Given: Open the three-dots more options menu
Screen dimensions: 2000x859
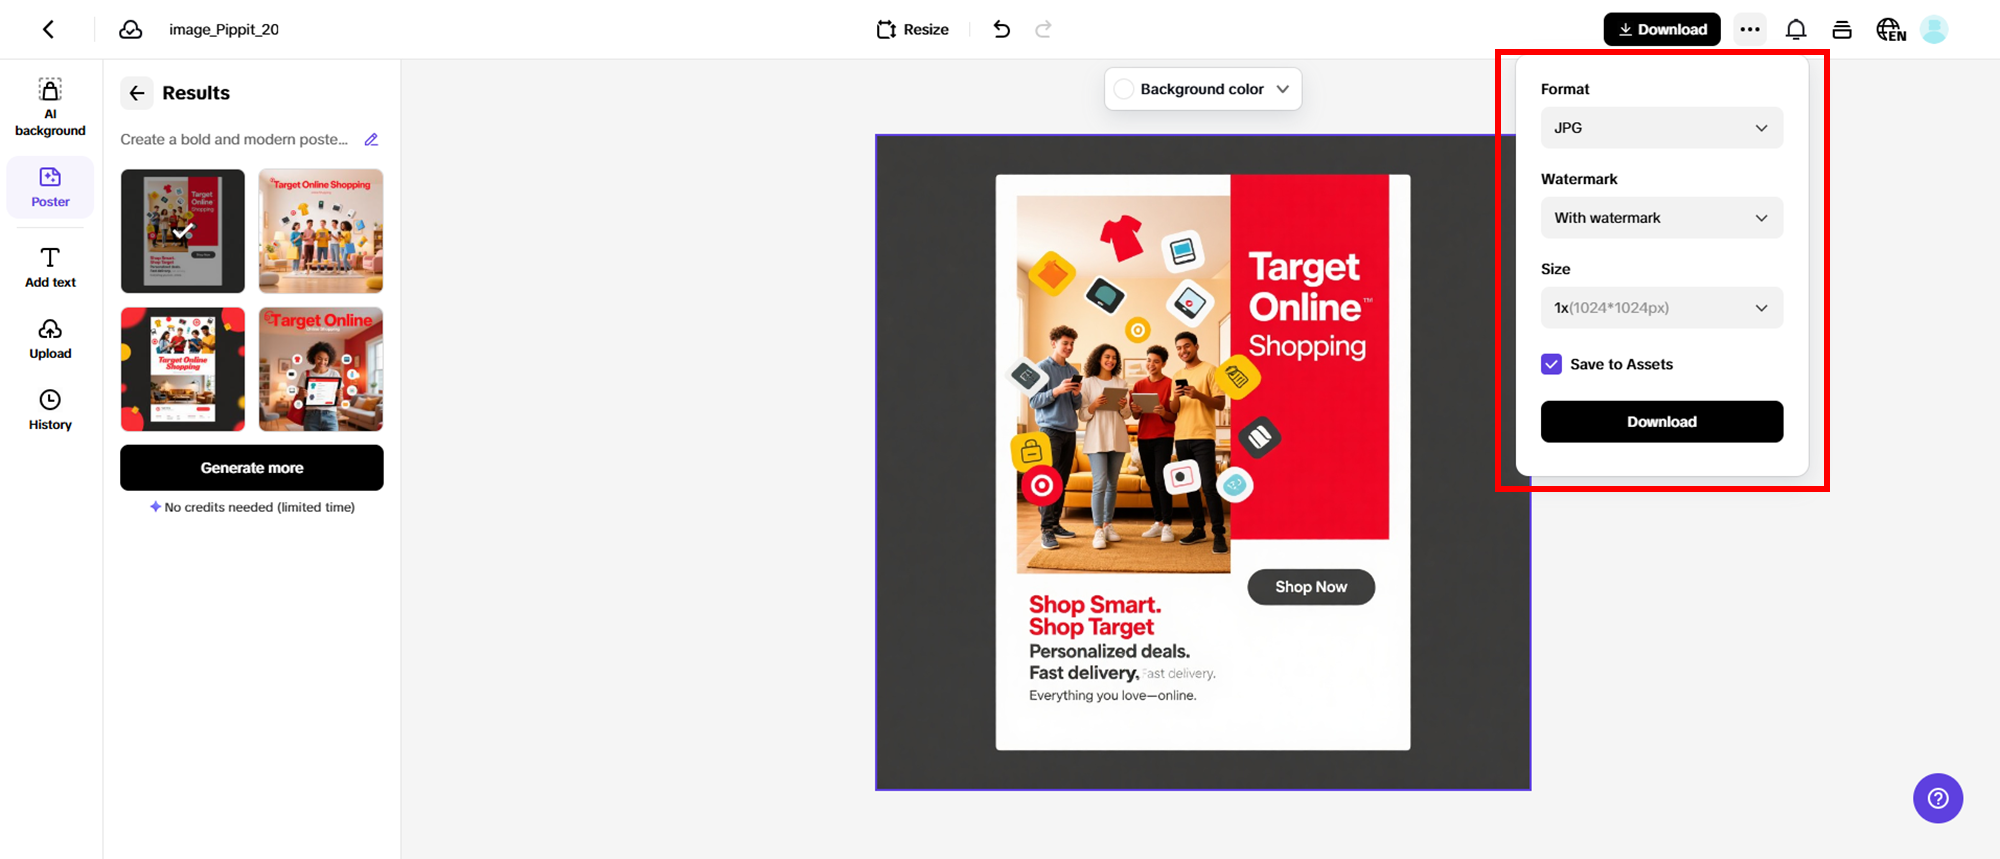Looking at the screenshot, I should (x=1750, y=29).
